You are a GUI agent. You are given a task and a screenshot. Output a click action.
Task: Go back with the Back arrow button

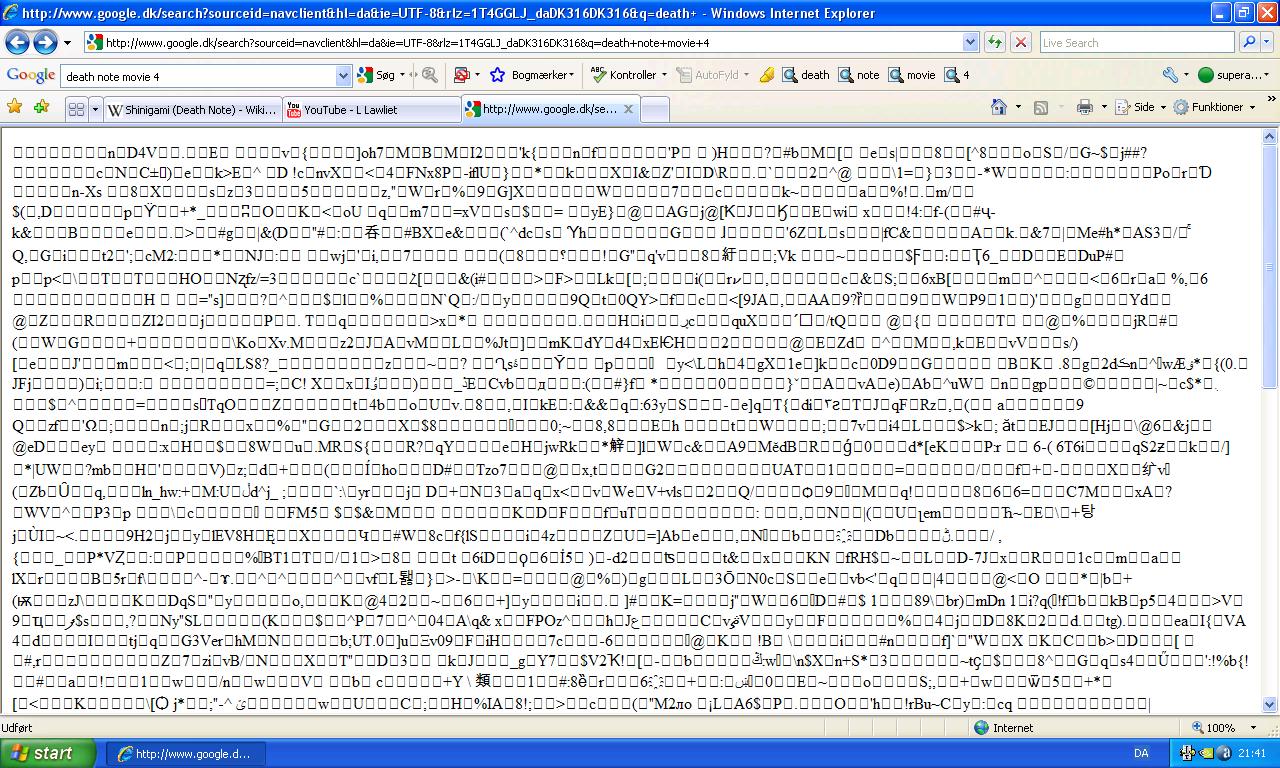[x=17, y=42]
